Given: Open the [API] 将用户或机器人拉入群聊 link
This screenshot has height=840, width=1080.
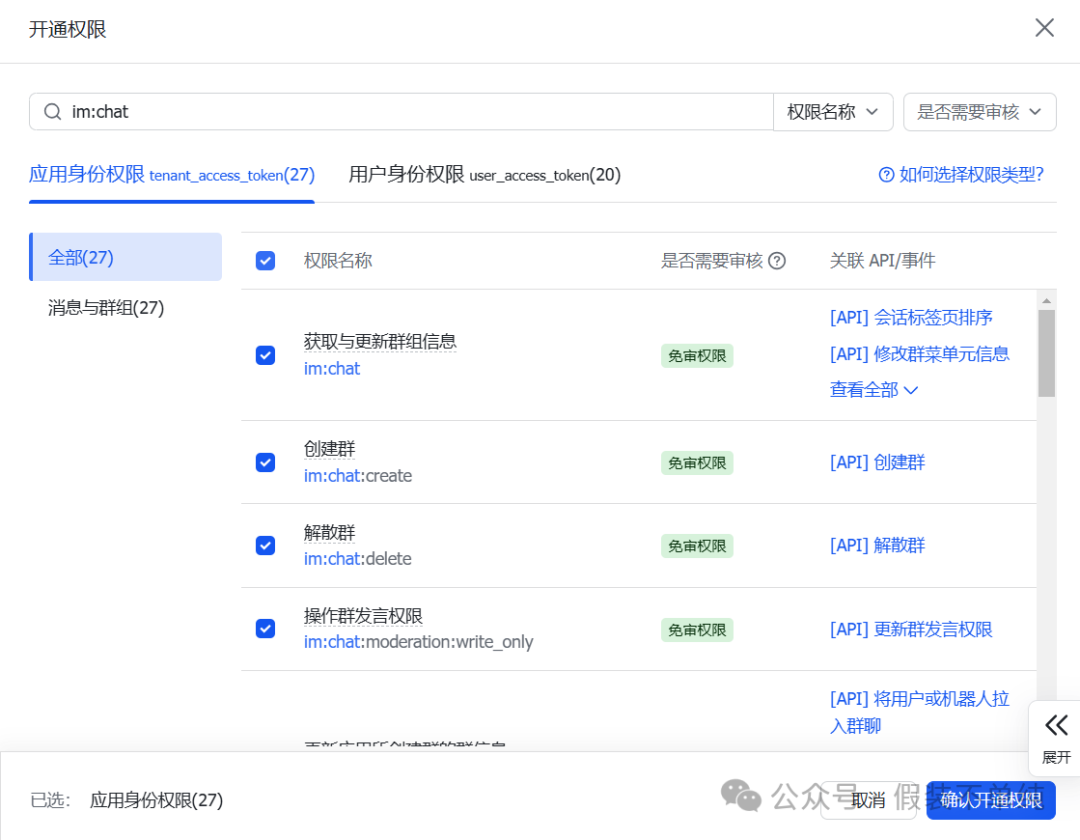Looking at the screenshot, I should 919,712.
